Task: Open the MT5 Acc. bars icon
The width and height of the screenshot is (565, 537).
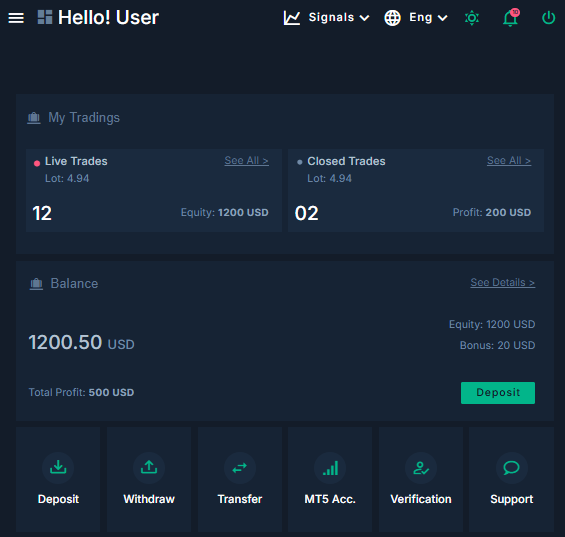Action: [x=330, y=468]
